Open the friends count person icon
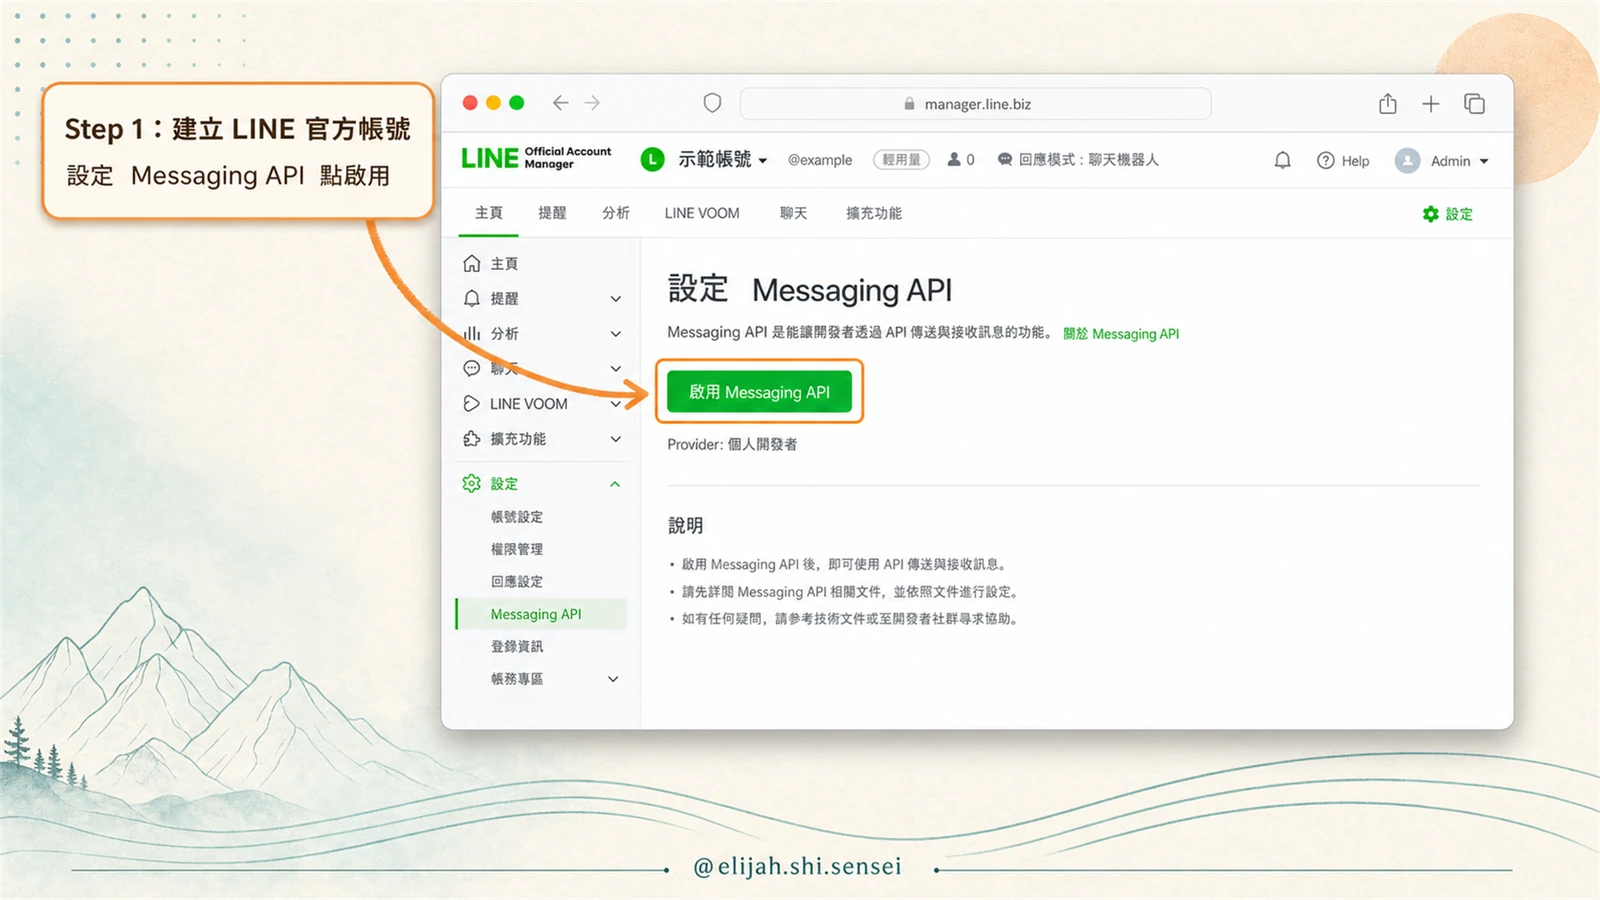This screenshot has width=1600, height=900. pyautogui.click(x=954, y=159)
